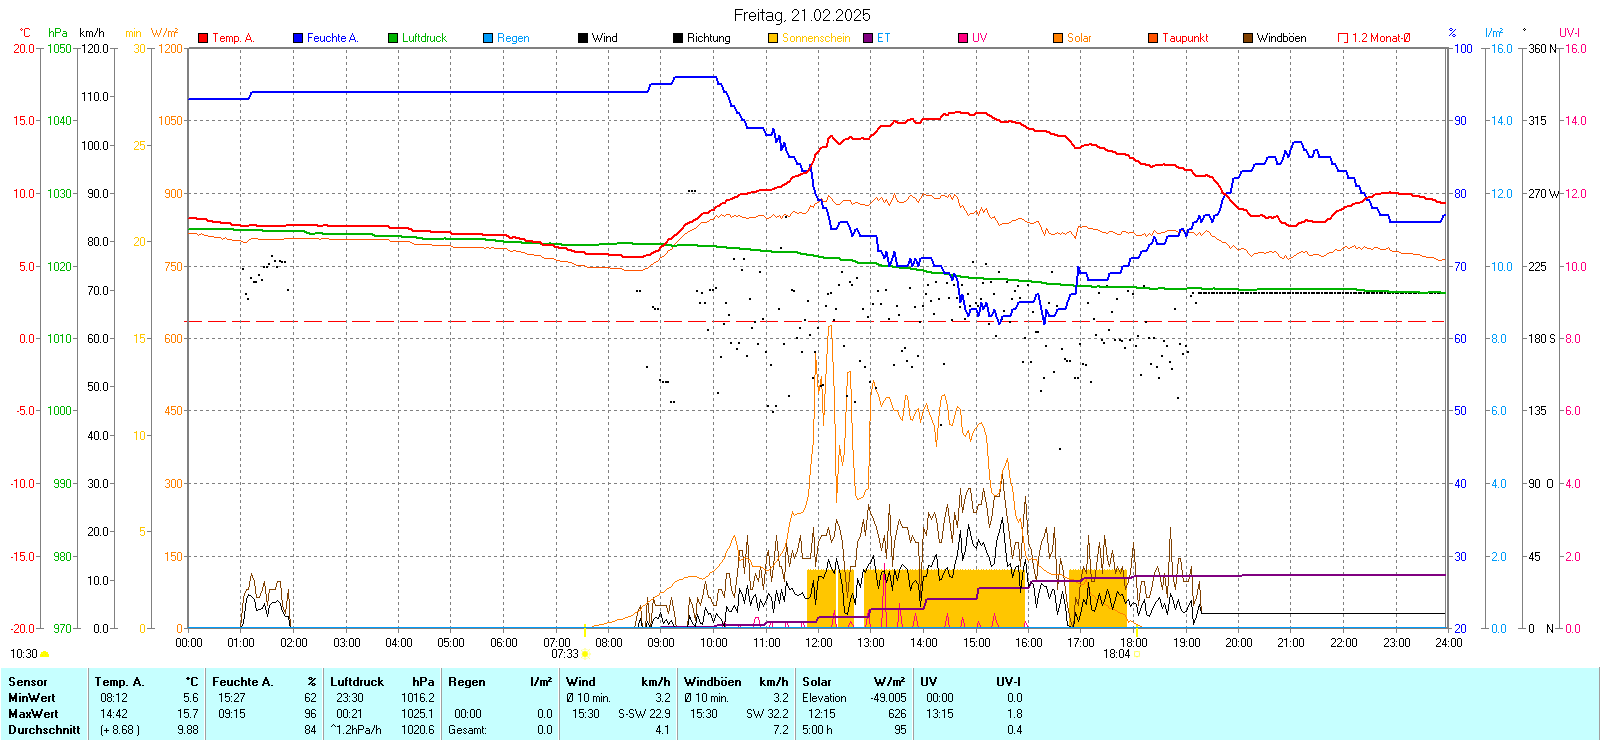1600x740 pixels.
Task: Click the blue Feuchte A. legend square
Action: 298,38
